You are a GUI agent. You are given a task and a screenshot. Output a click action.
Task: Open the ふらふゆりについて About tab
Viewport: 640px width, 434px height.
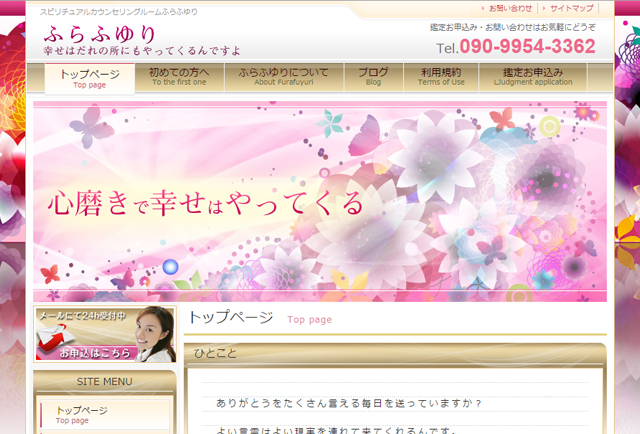(x=283, y=77)
